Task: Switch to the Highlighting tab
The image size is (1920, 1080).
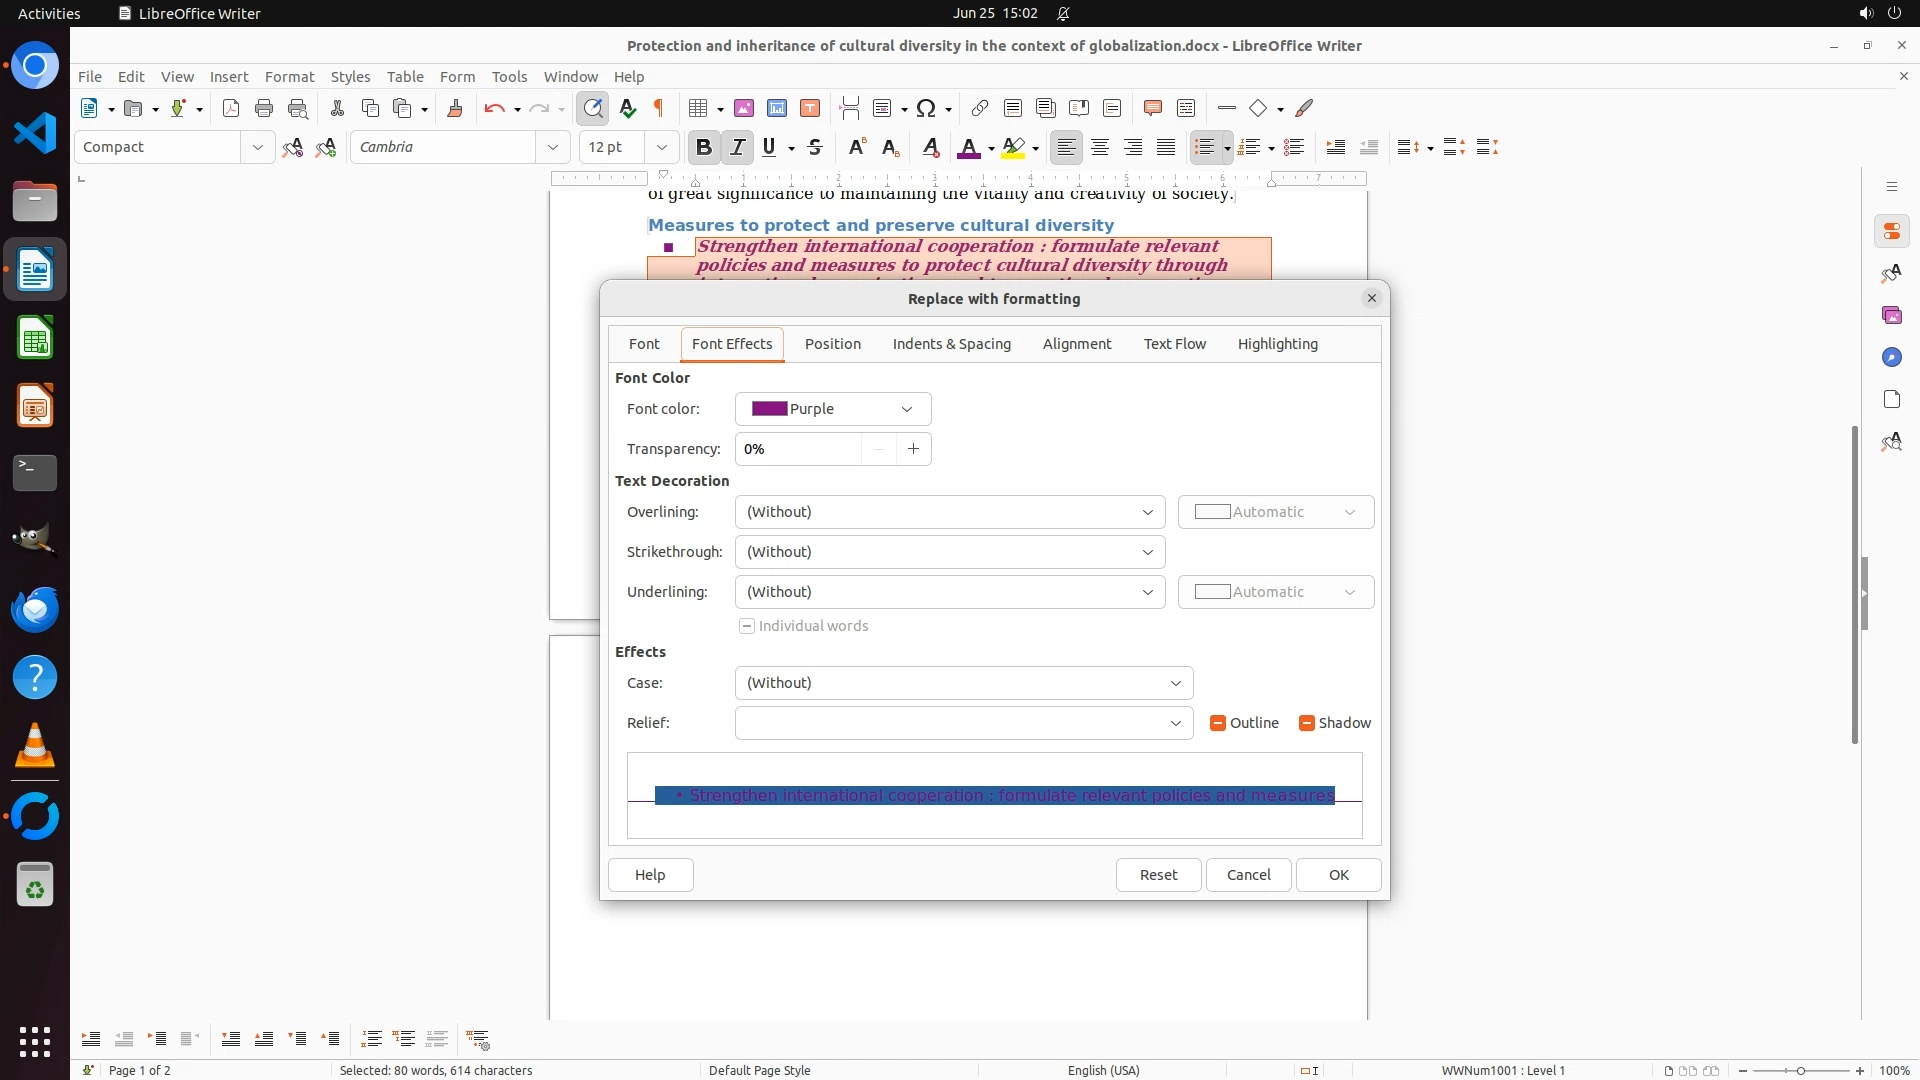Action: (x=1277, y=344)
